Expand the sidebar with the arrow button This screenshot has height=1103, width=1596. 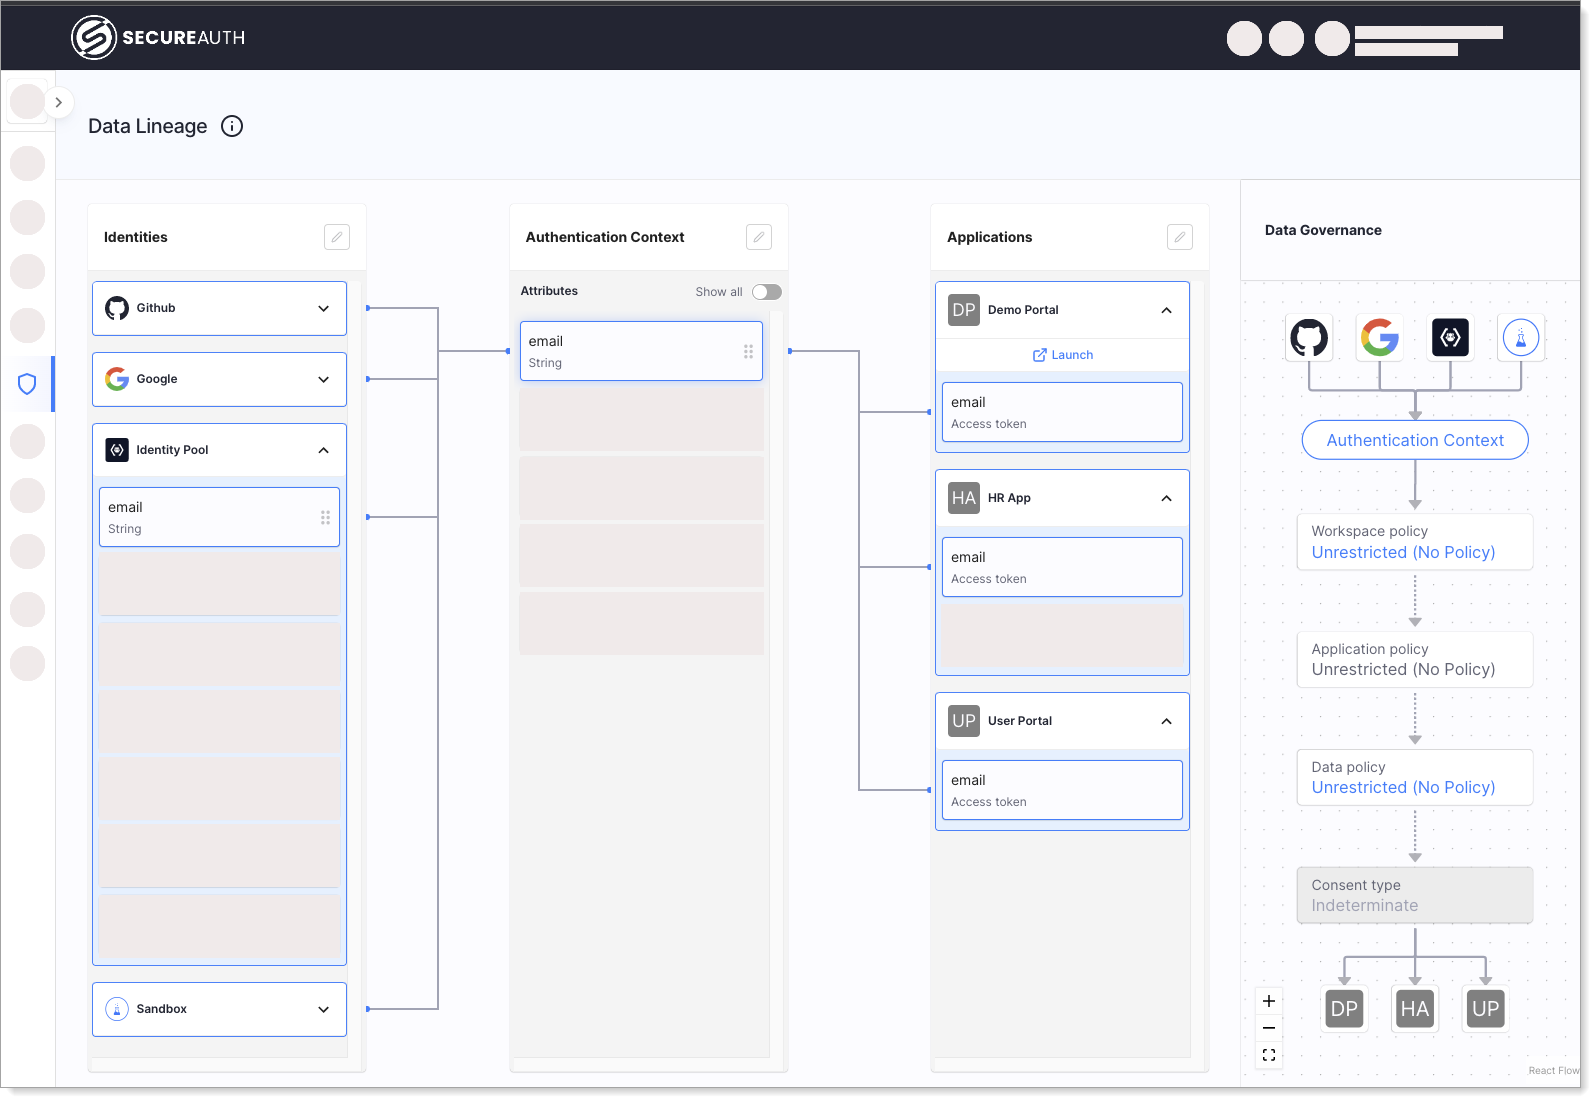coord(59,102)
